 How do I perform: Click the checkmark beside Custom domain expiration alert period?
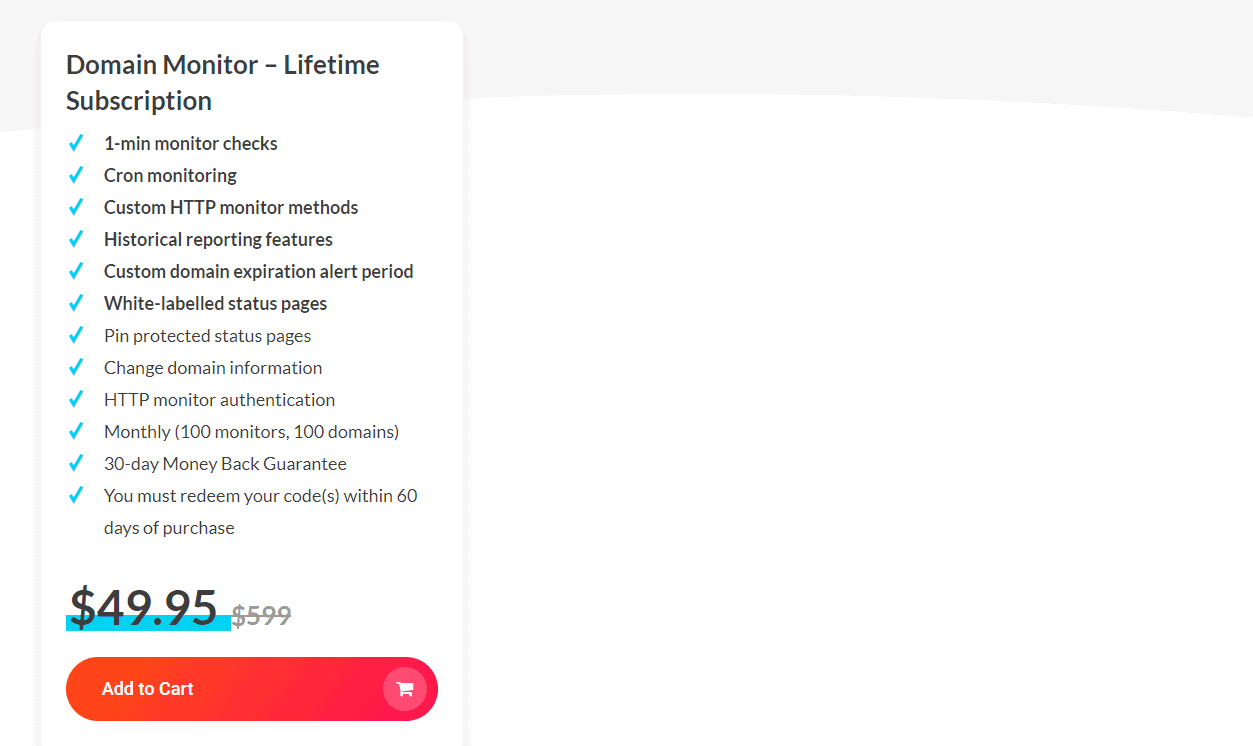(76, 270)
